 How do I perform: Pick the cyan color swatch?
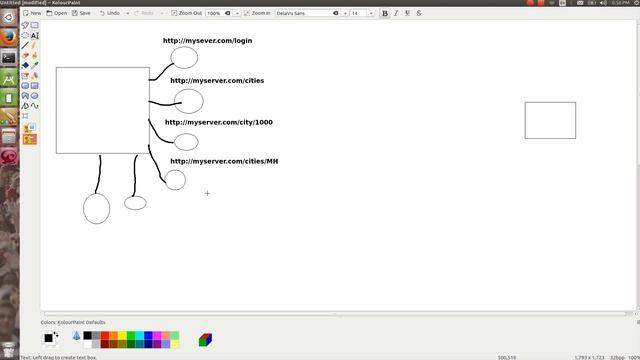point(140,336)
